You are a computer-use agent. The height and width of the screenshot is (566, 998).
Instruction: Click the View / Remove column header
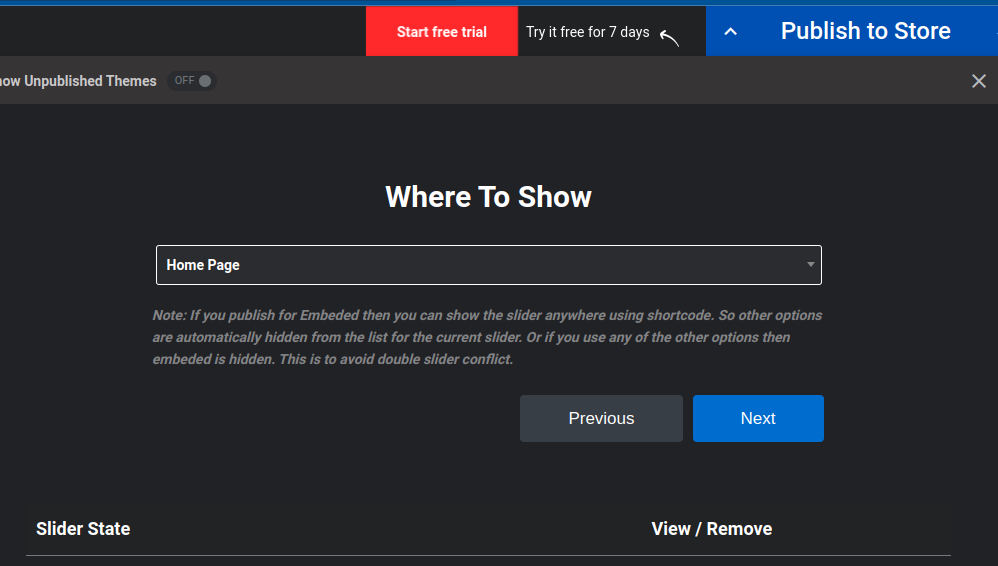[712, 528]
